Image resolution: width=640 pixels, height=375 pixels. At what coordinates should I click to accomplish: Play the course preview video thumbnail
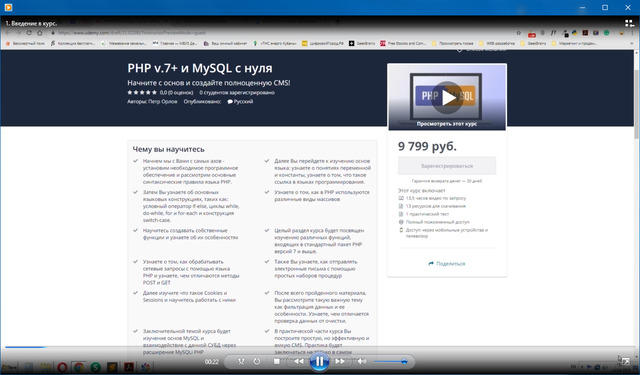[x=447, y=98]
